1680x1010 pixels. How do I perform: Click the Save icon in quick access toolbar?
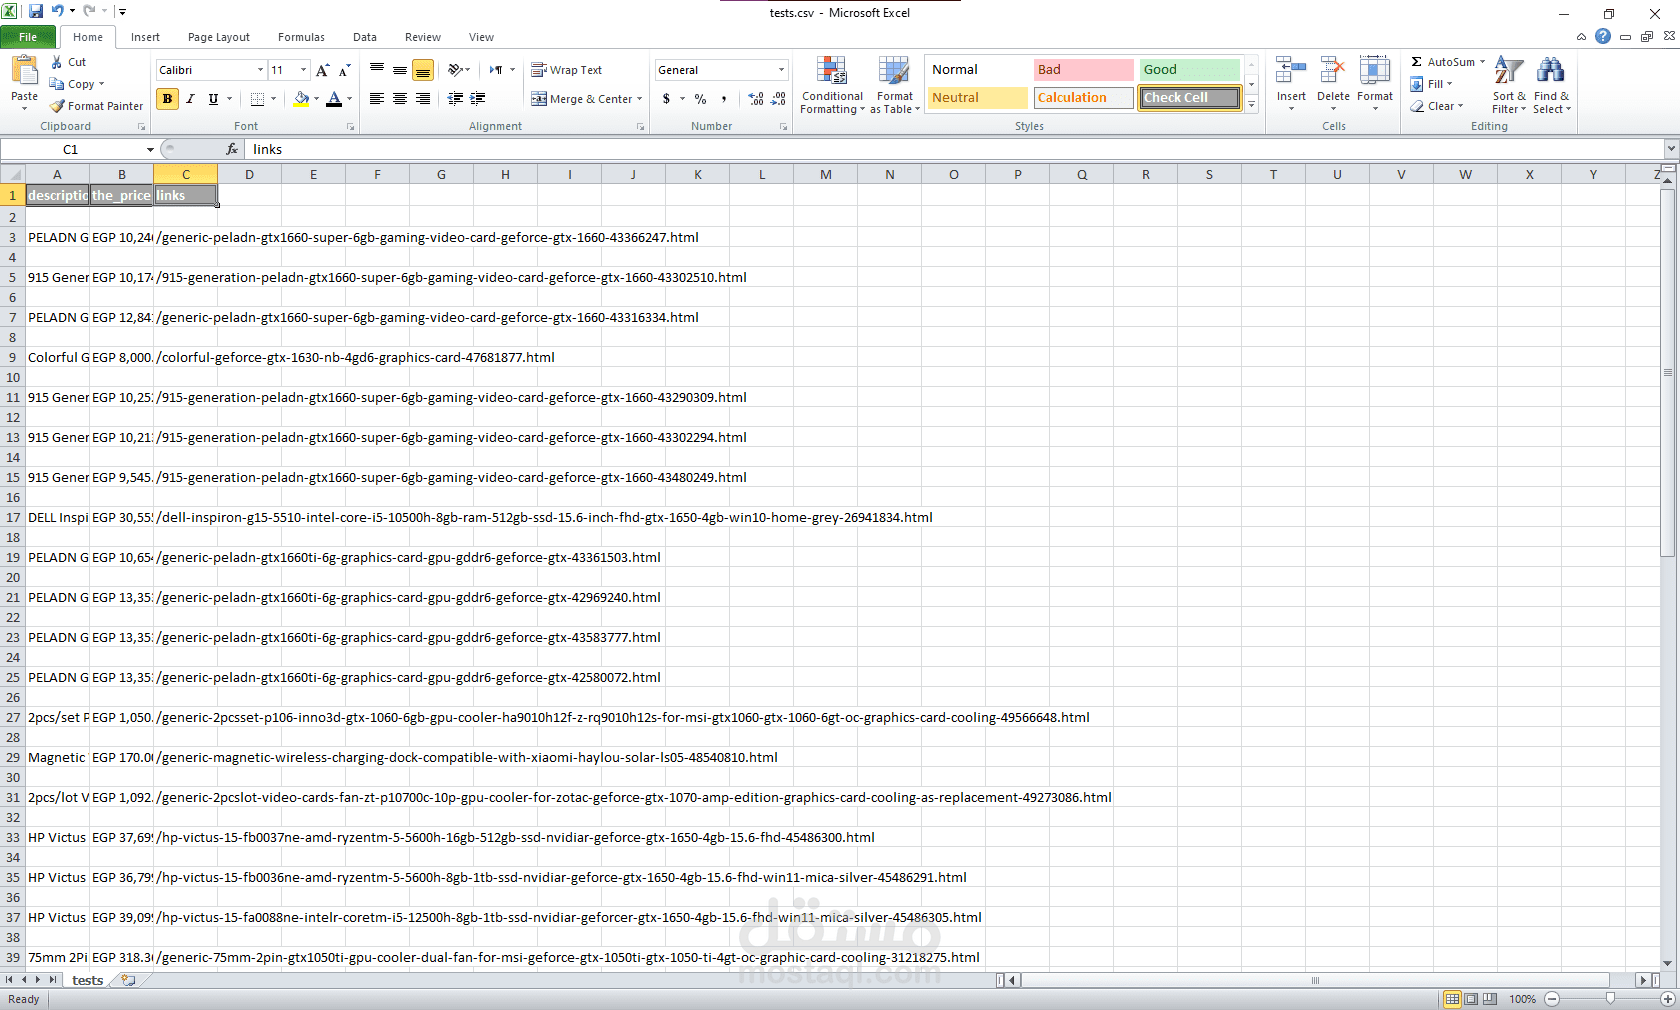pyautogui.click(x=36, y=11)
